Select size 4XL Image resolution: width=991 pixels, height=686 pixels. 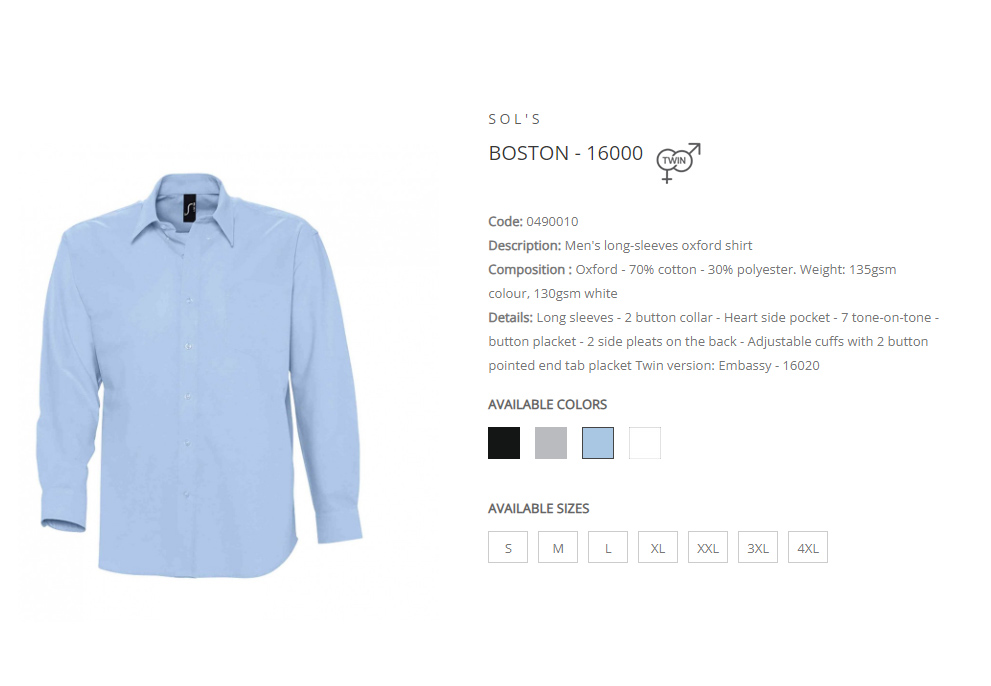click(x=808, y=548)
